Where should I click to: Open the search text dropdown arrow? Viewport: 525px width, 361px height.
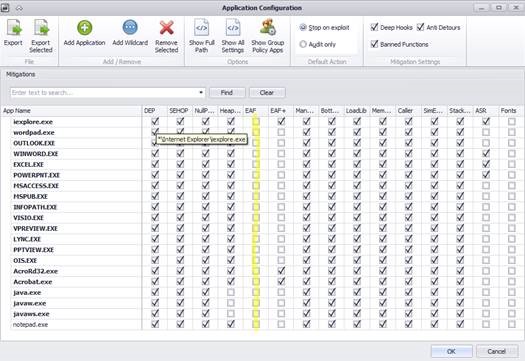tap(201, 92)
